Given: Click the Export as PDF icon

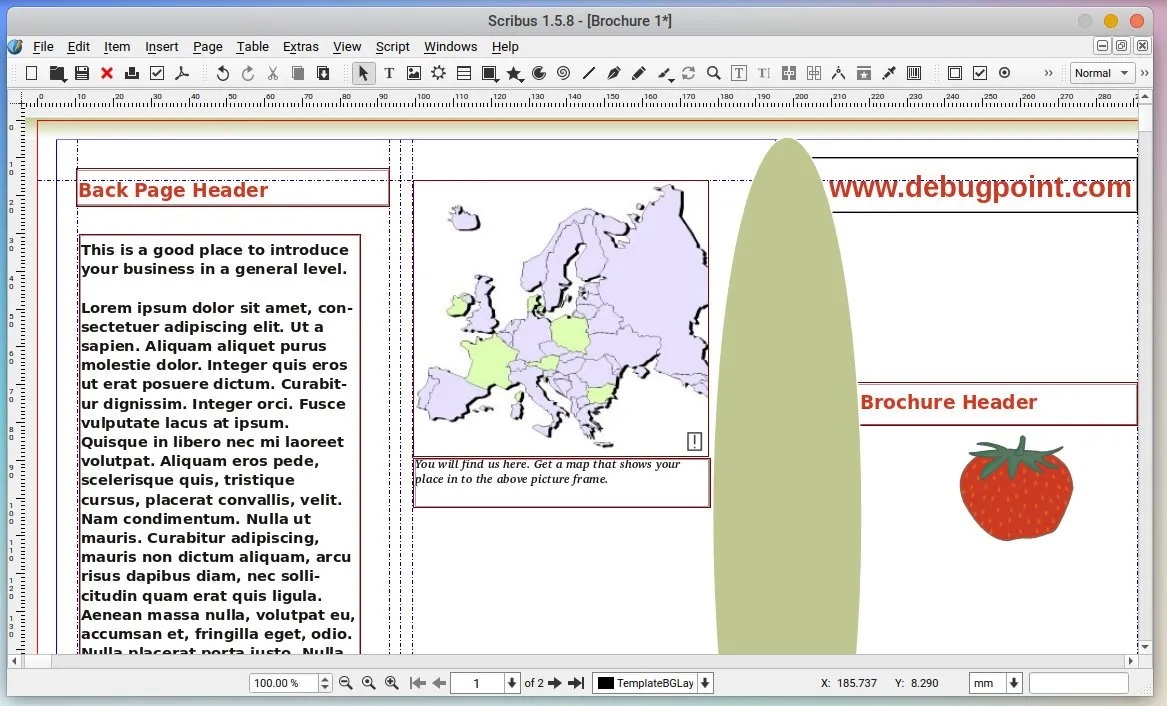Looking at the screenshot, I should click(x=182, y=73).
